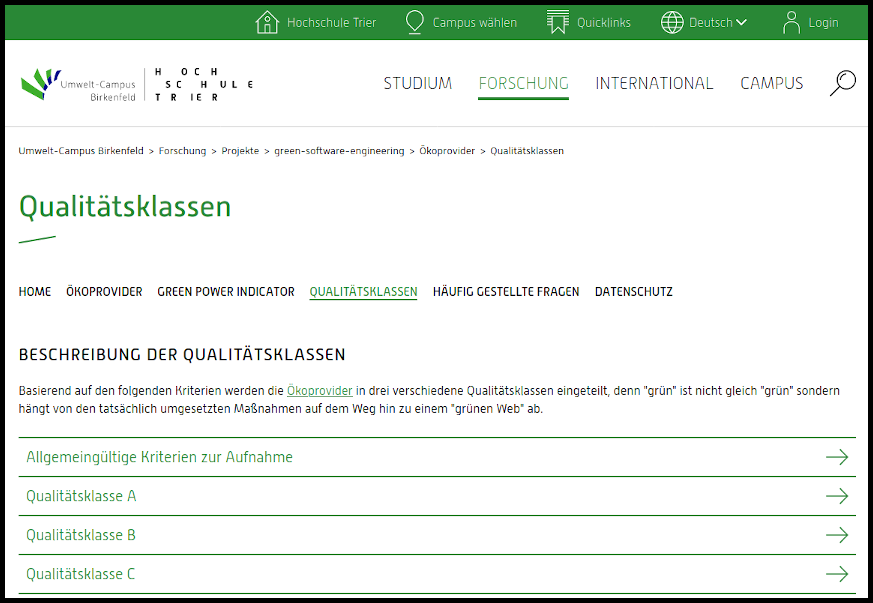Expand the Qualitätsklasse C section
The image size is (873, 603).
[x=81, y=574]
